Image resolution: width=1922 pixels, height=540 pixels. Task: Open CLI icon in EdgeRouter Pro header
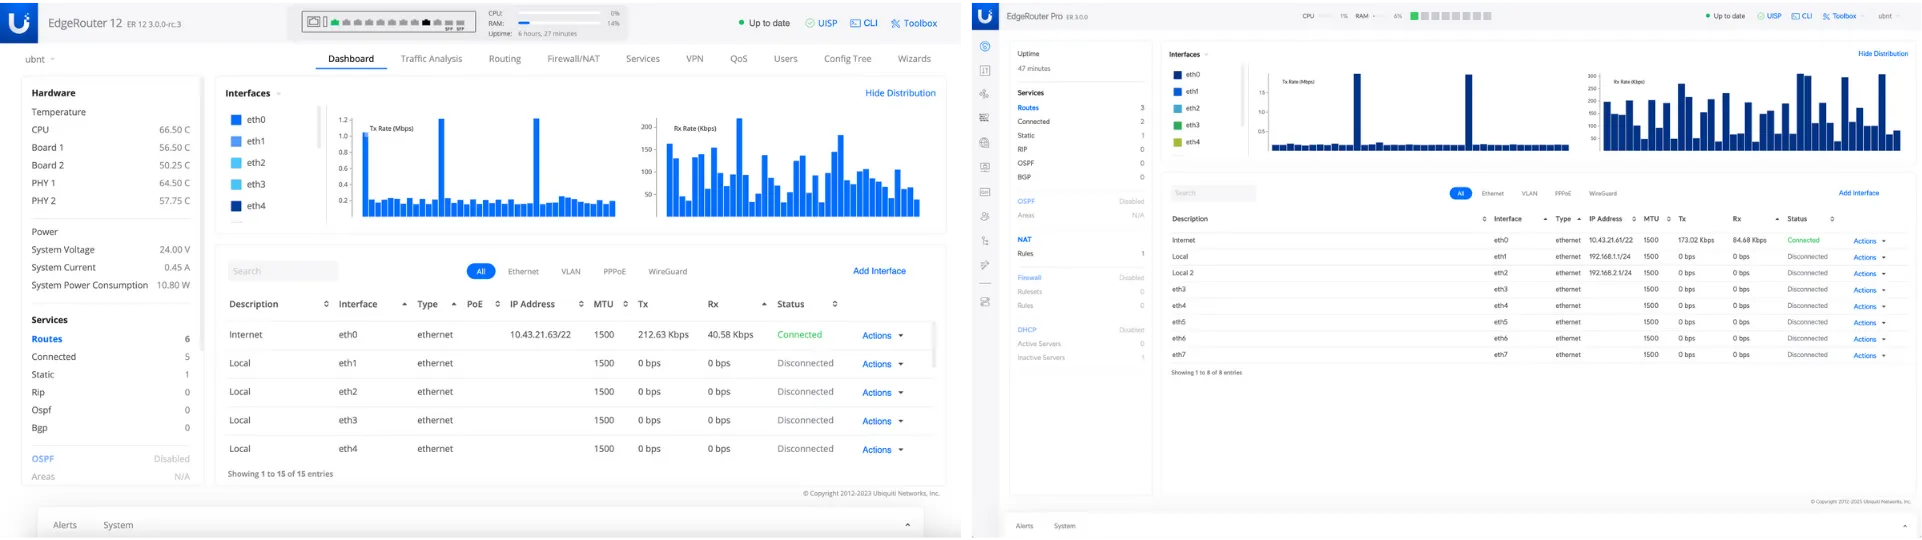click(x=1795, y=16)
